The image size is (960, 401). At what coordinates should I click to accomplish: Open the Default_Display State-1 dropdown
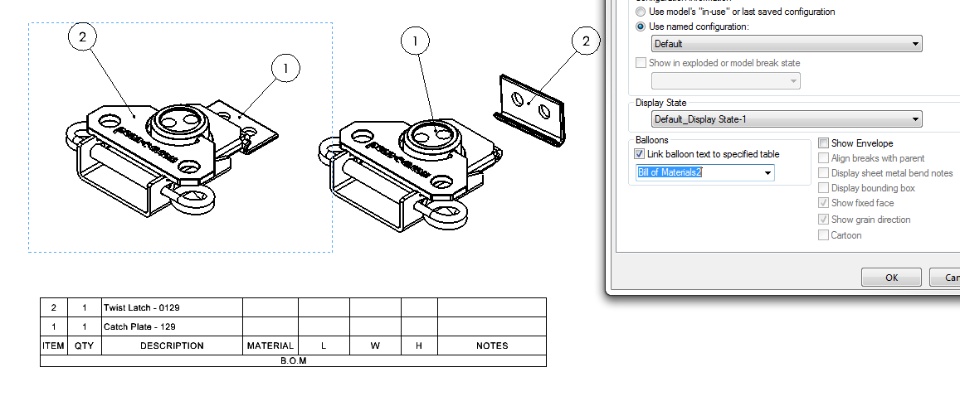pyautogui.click(x=786, y=119)
